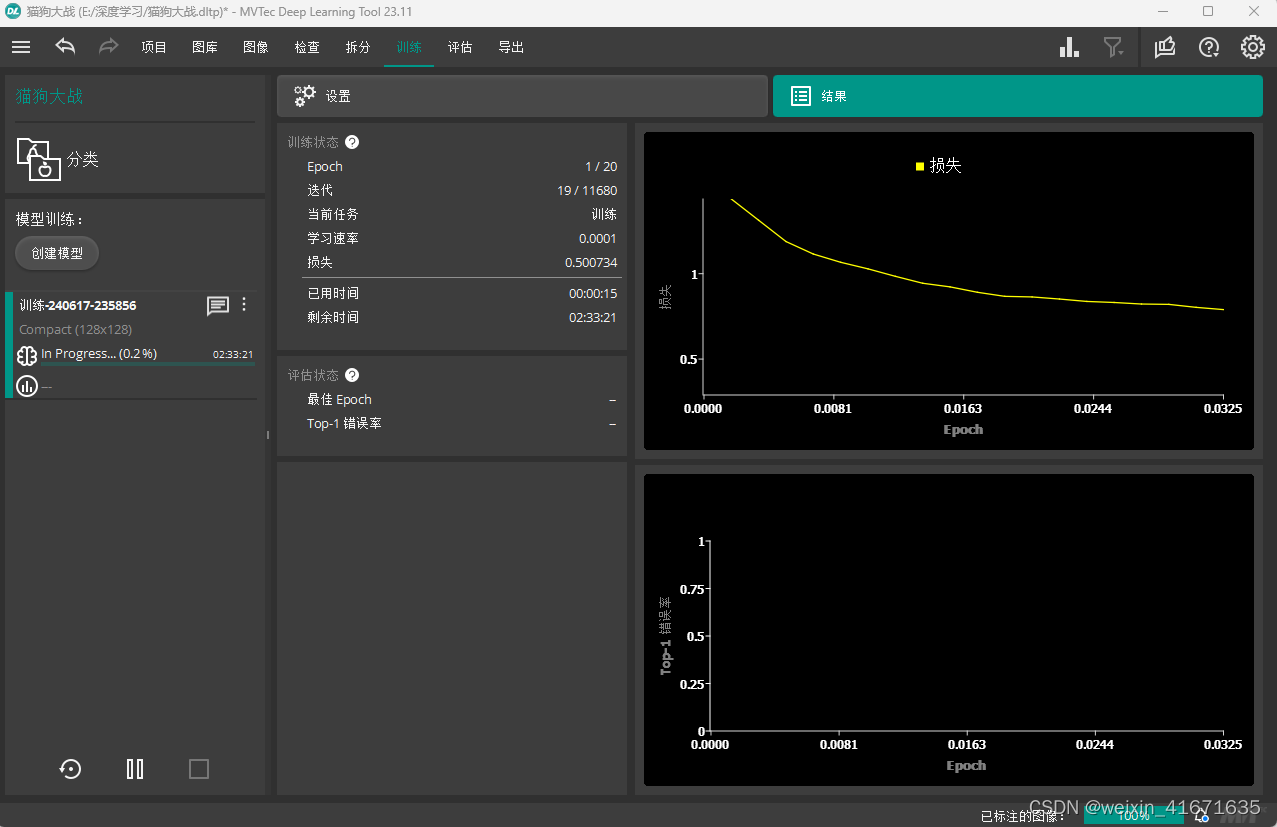The width and height of the screenshot is (1277, 827).
Task: Show help for 评估状态
Action: pyautogui.click(x=352, y=375)
